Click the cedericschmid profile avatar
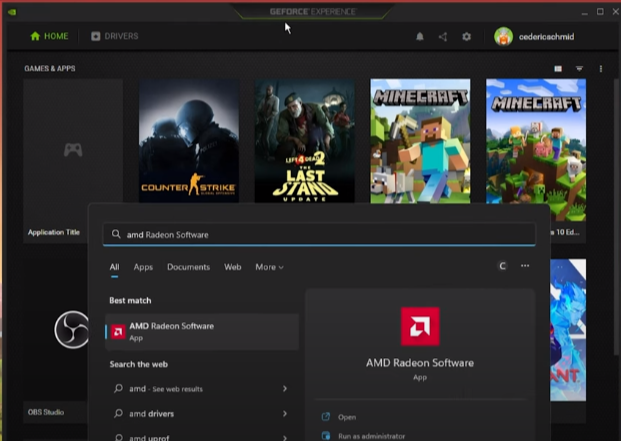This screenshot has height=441, width=621. point(503,37)
